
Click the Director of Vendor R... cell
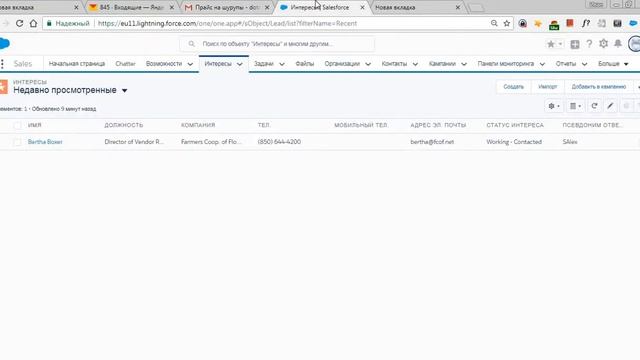click(x=134, y=142)
